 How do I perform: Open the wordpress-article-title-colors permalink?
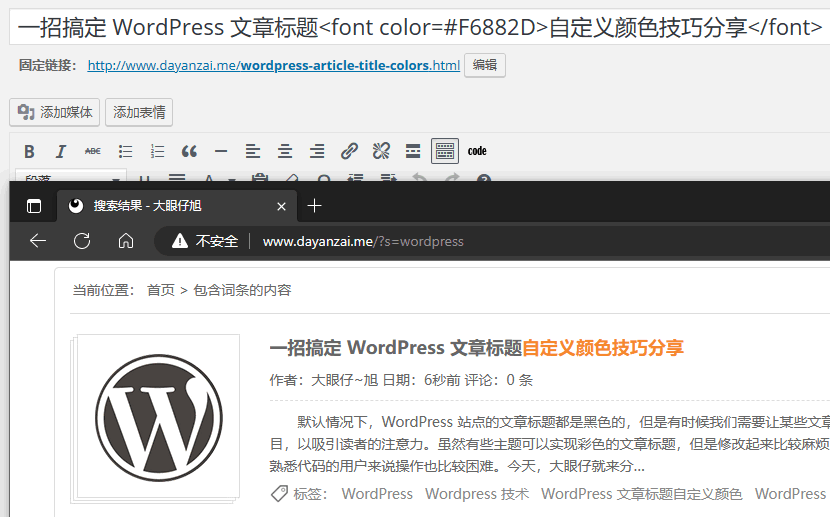click(274, 66)
